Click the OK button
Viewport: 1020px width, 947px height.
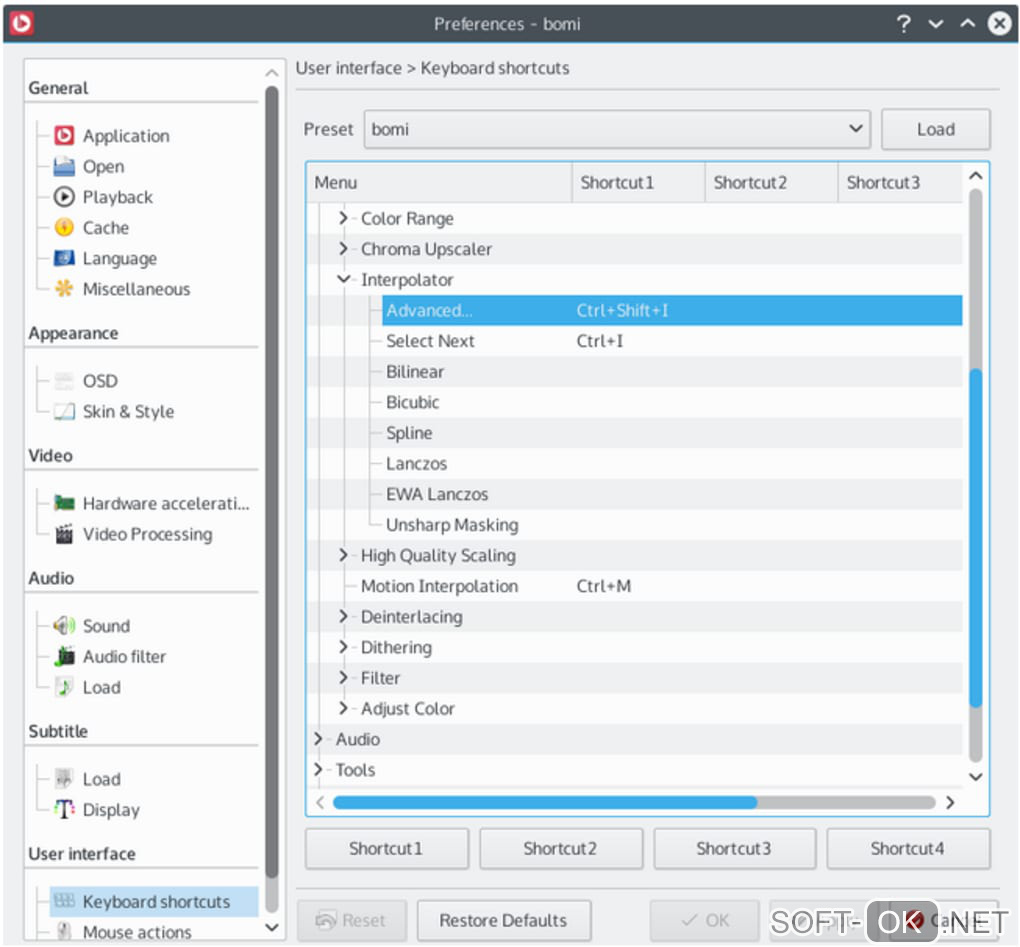point(705,920)
